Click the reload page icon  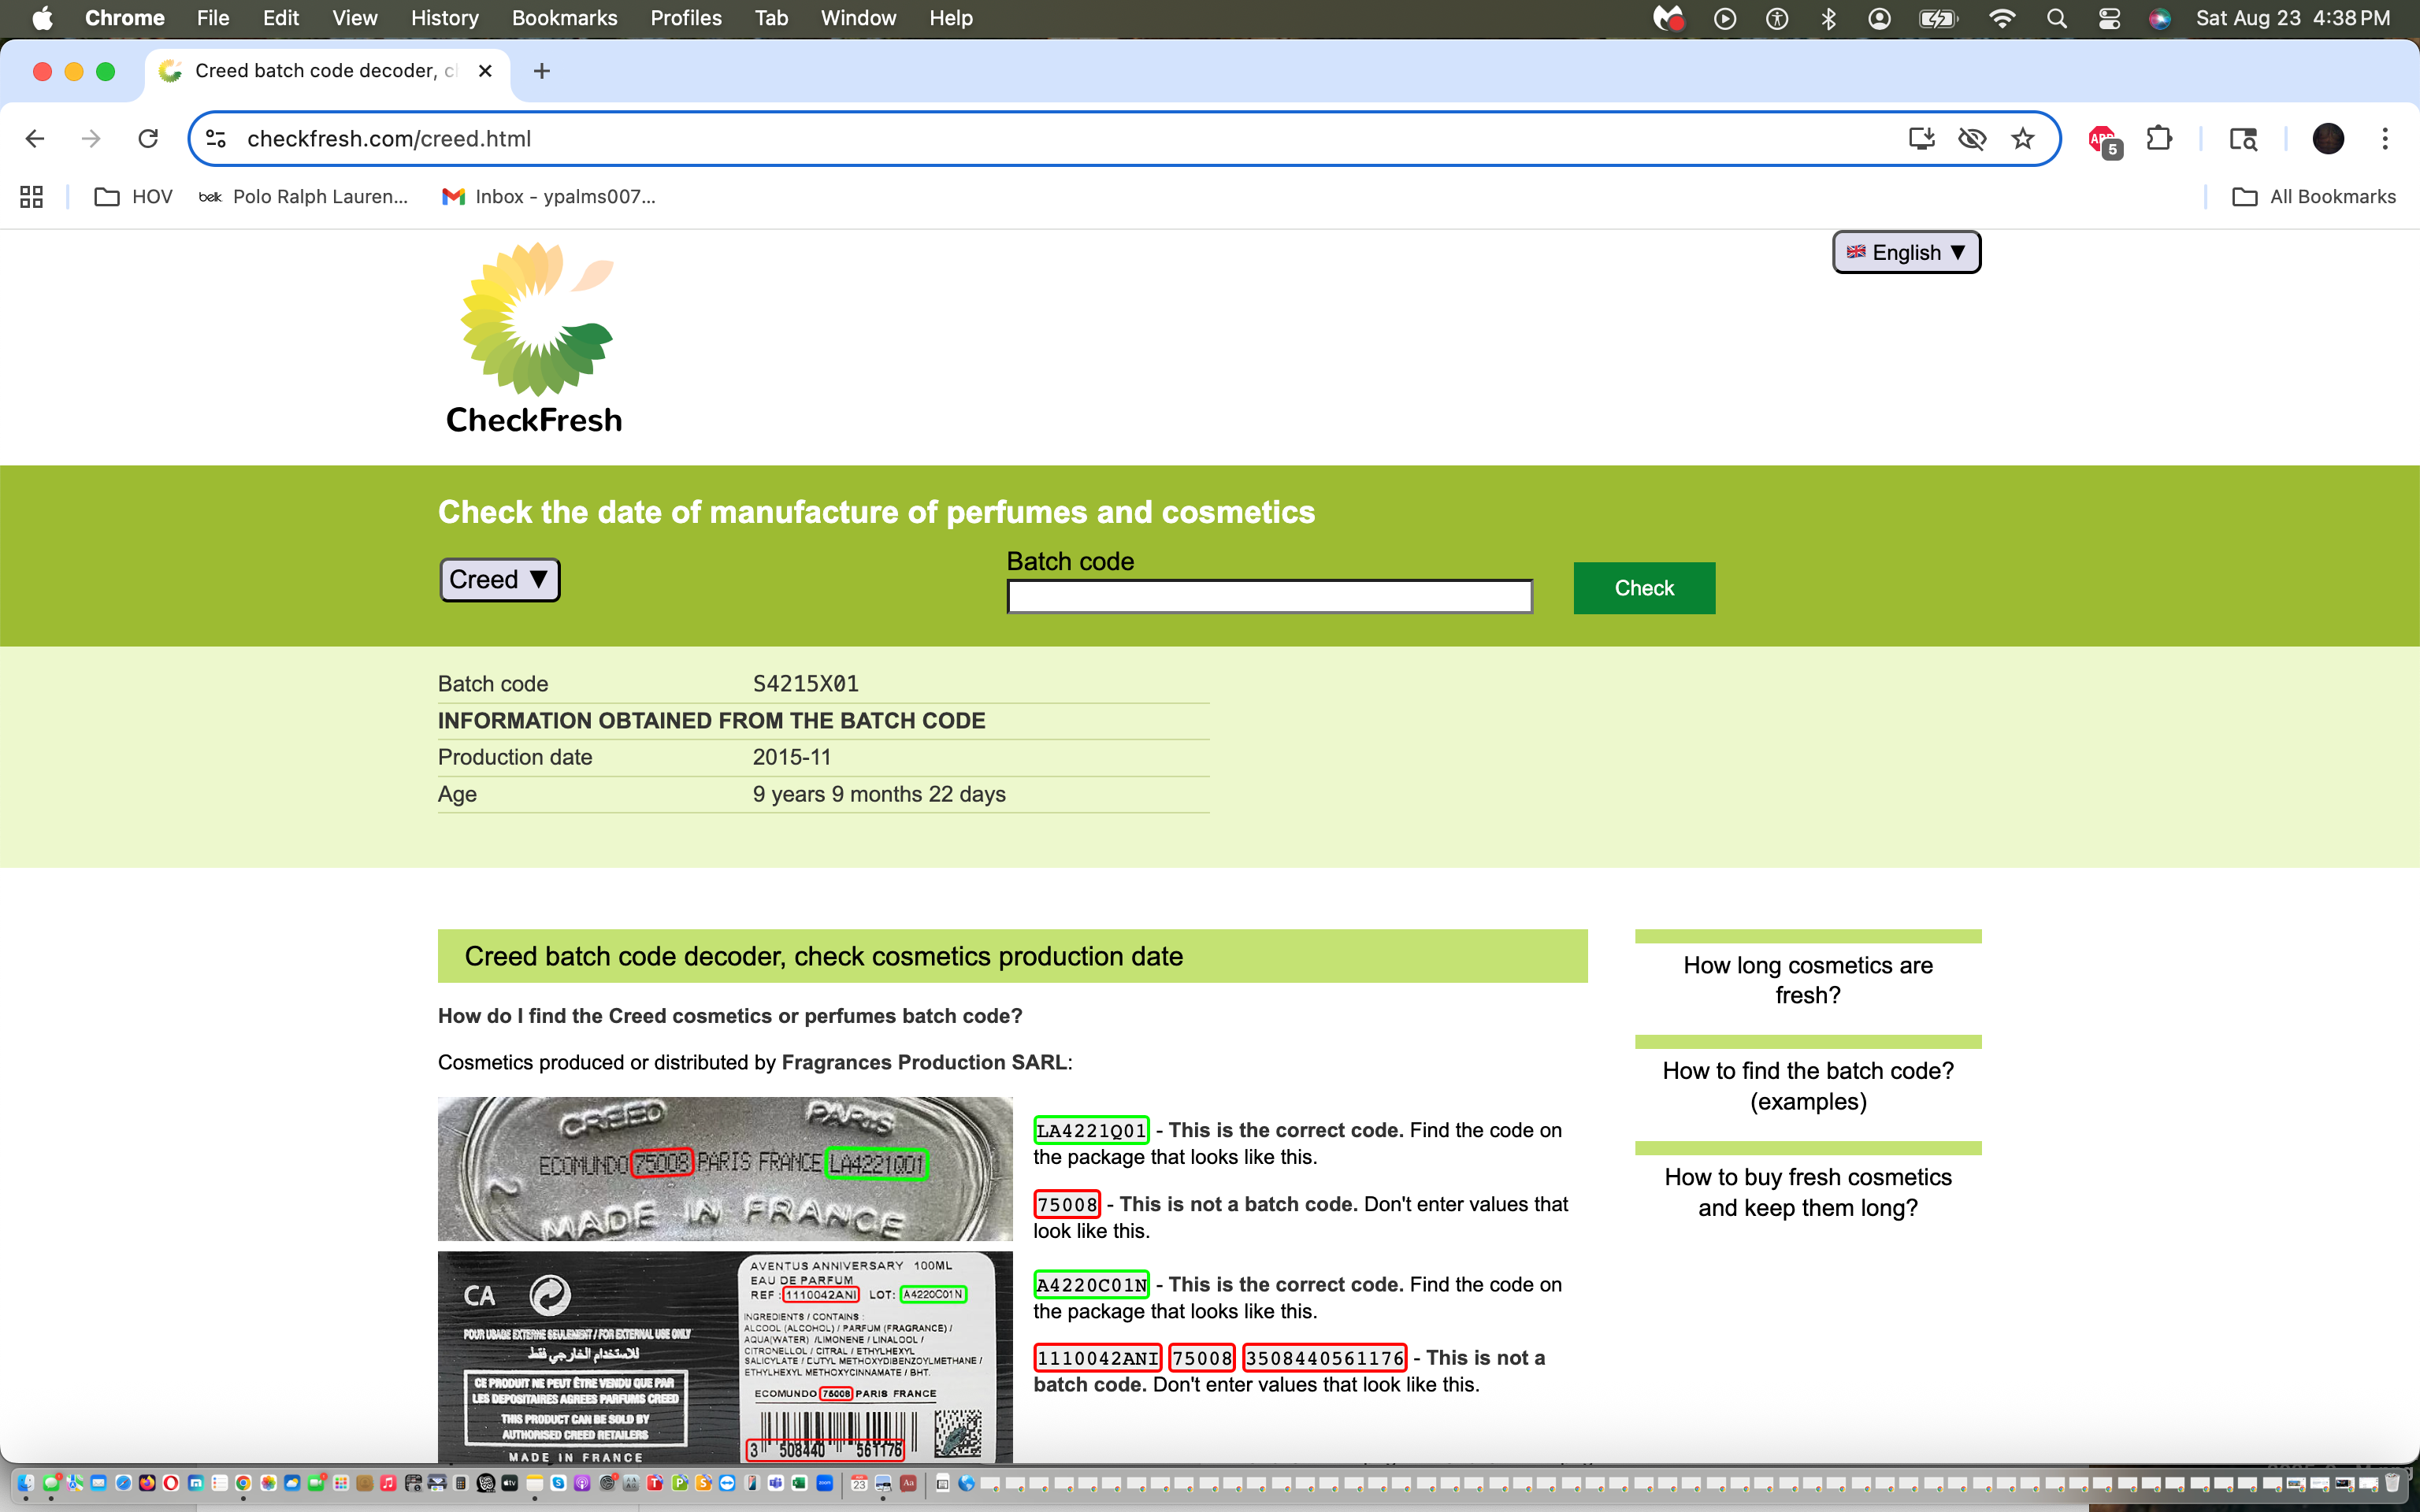click(x=148, y=139)
